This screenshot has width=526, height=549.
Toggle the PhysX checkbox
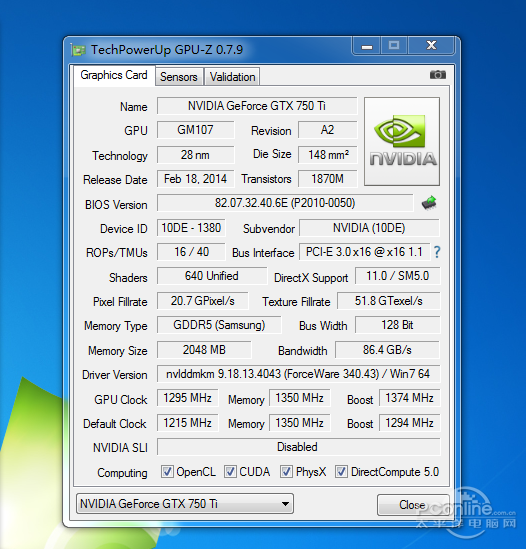click(286, 472)
